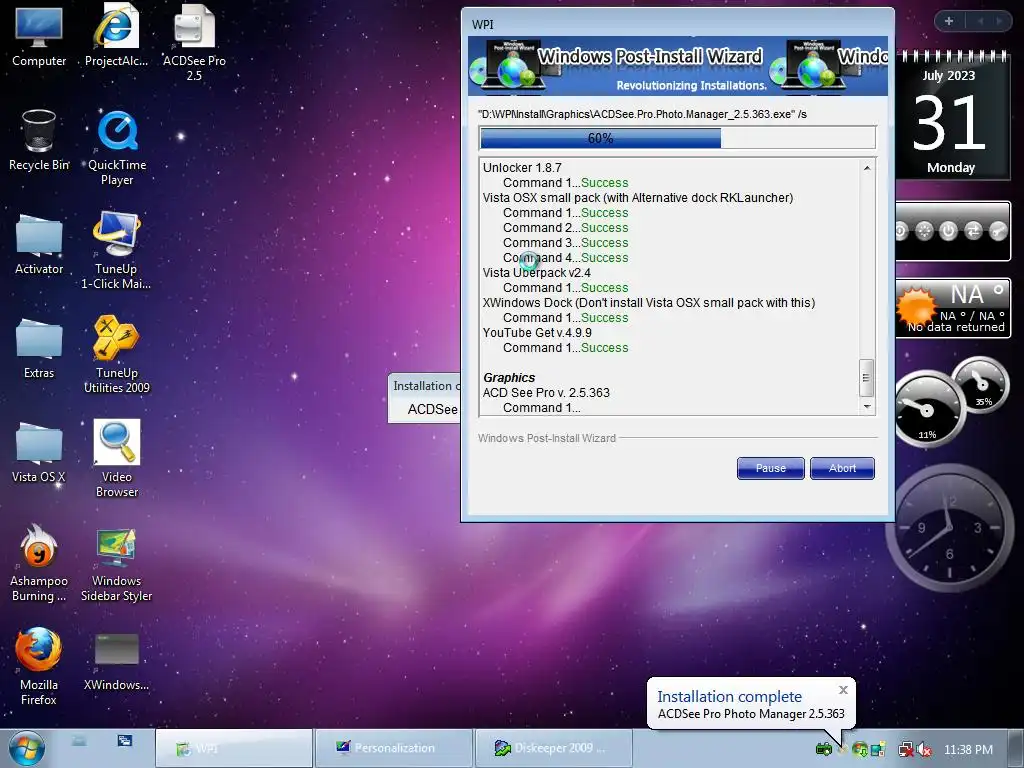Select Mozilla Firefox desktop icon
This screenshot has height=768, width=1024.
tap(39, 667)
